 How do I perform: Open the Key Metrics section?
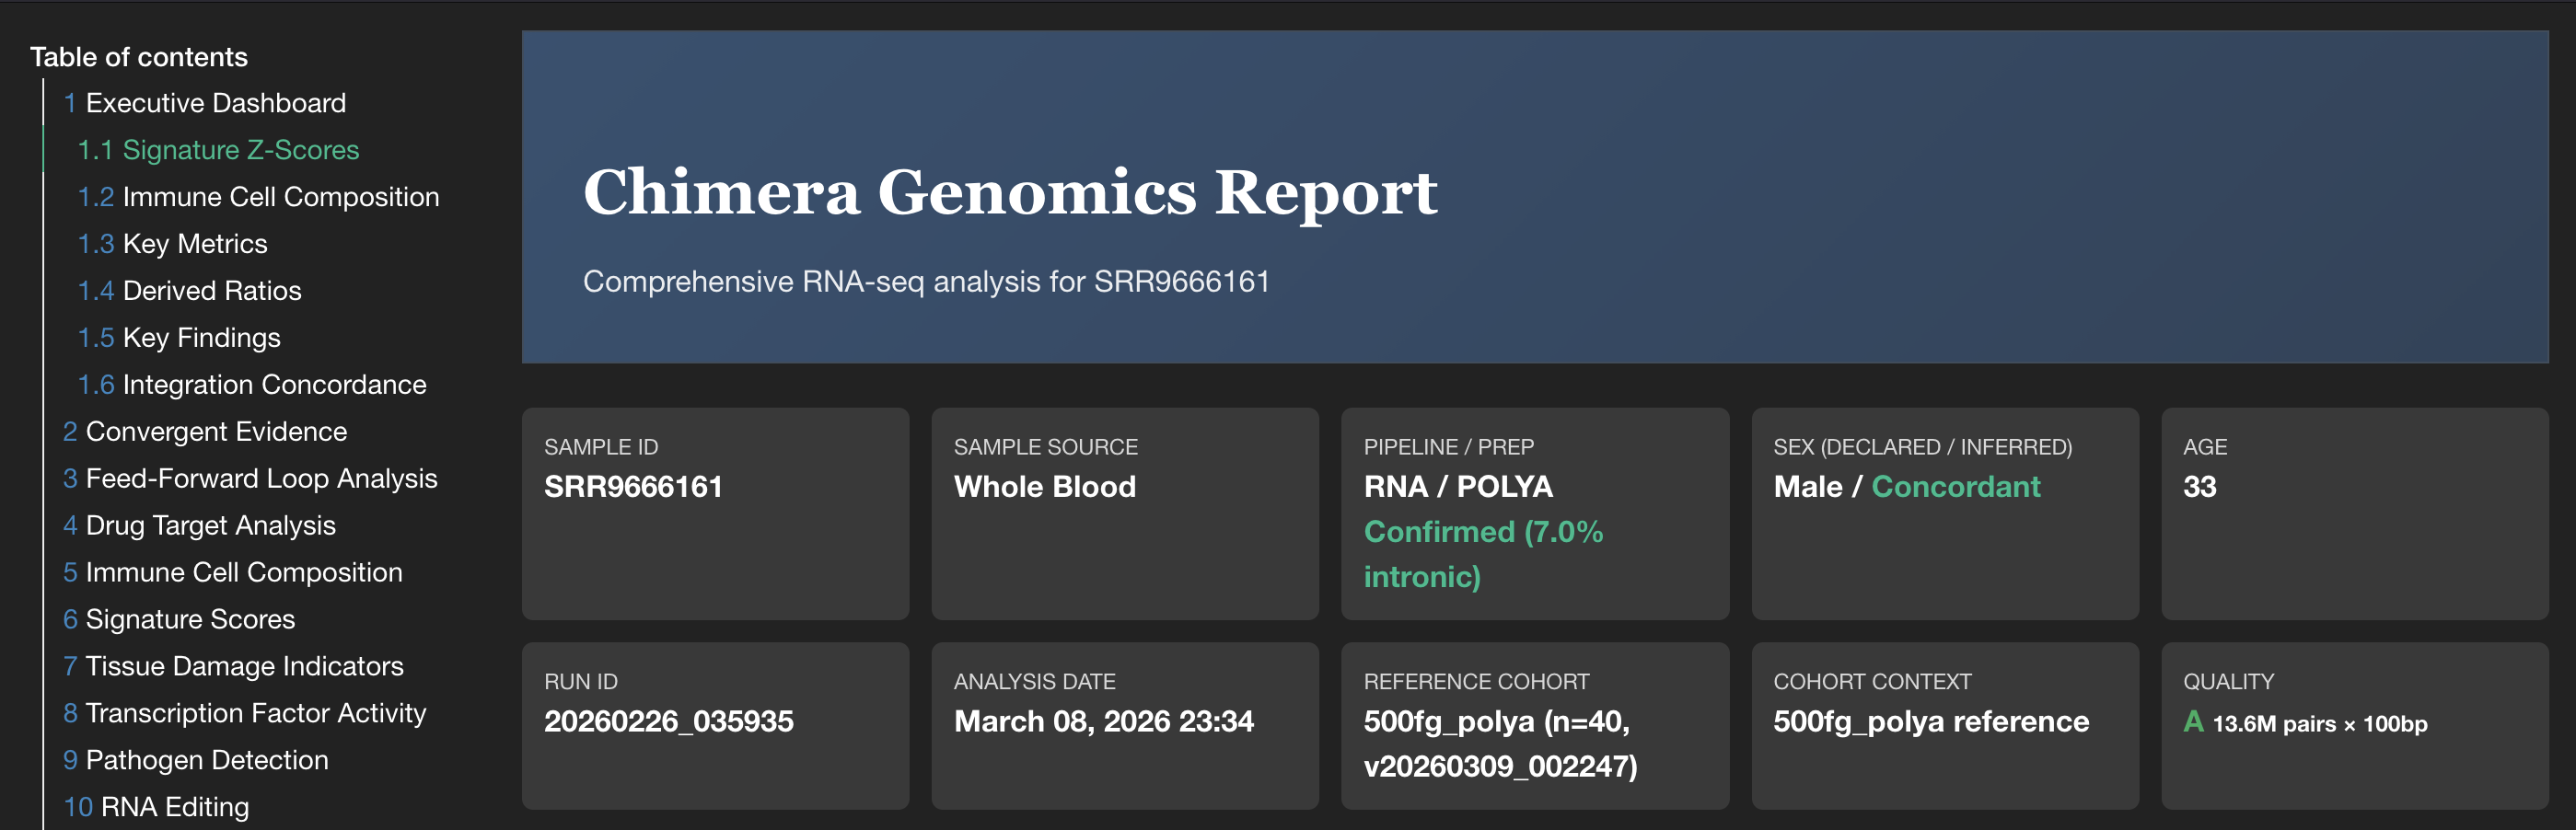tap(195, 243)
